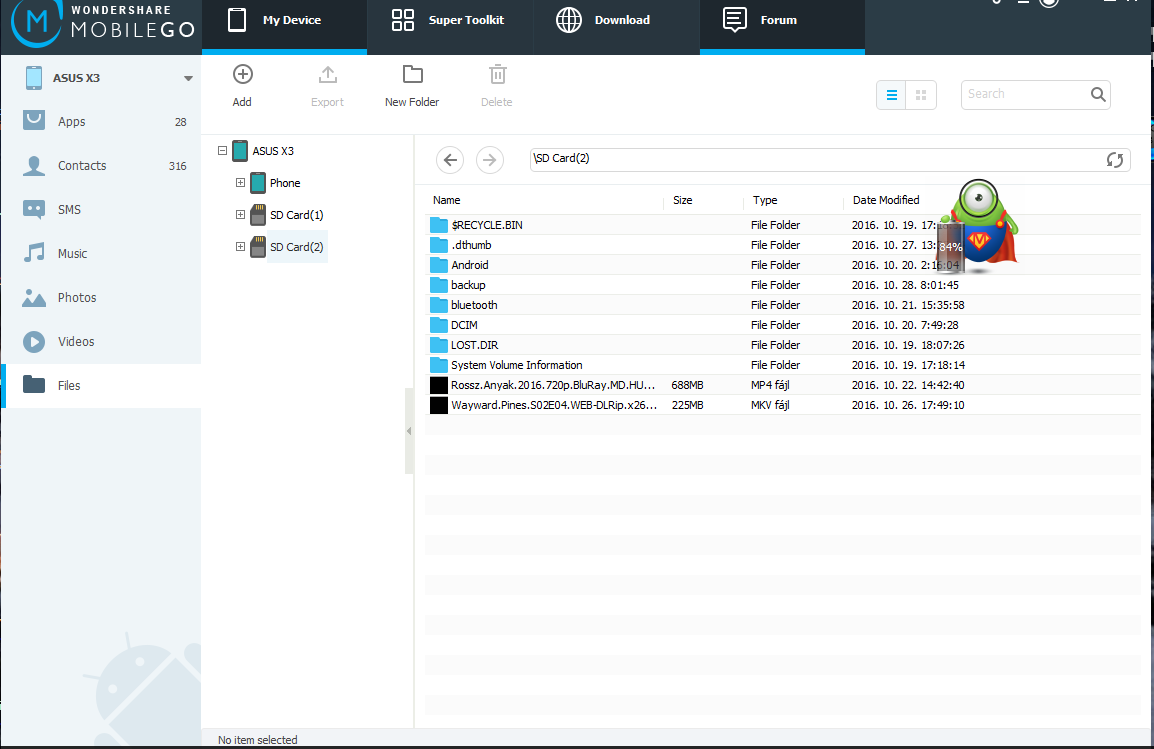Open Music in the sidebar
1154x749 pixels.
(101, 254)
